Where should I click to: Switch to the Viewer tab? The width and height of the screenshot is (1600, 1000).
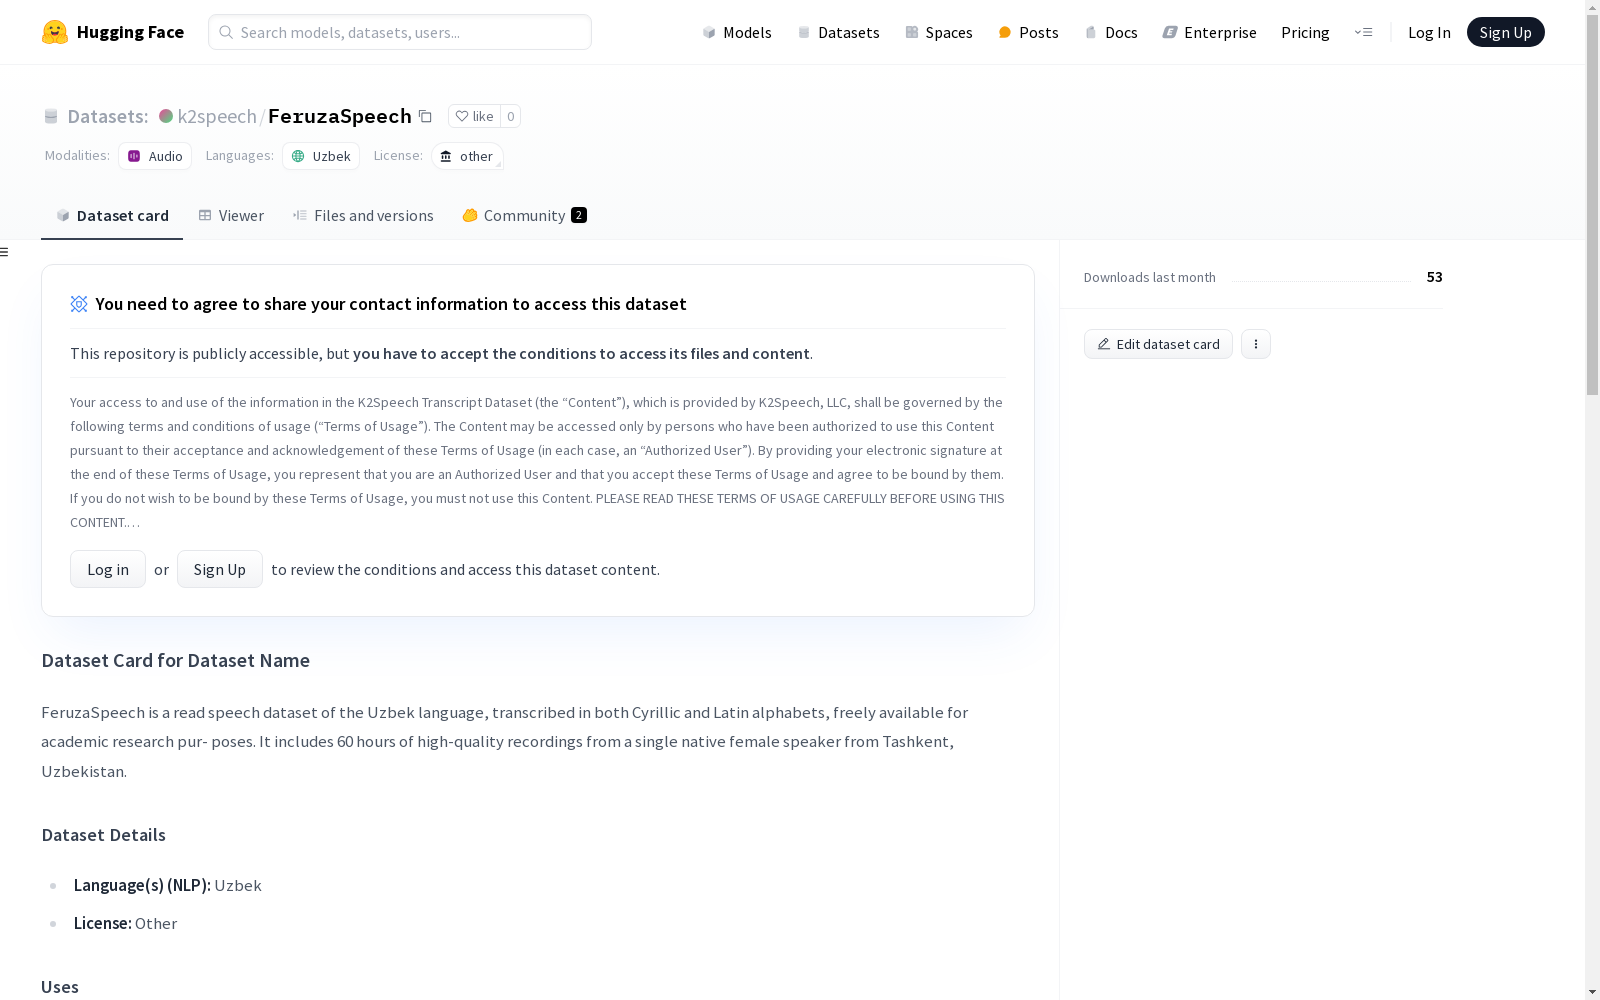[231, 216]
